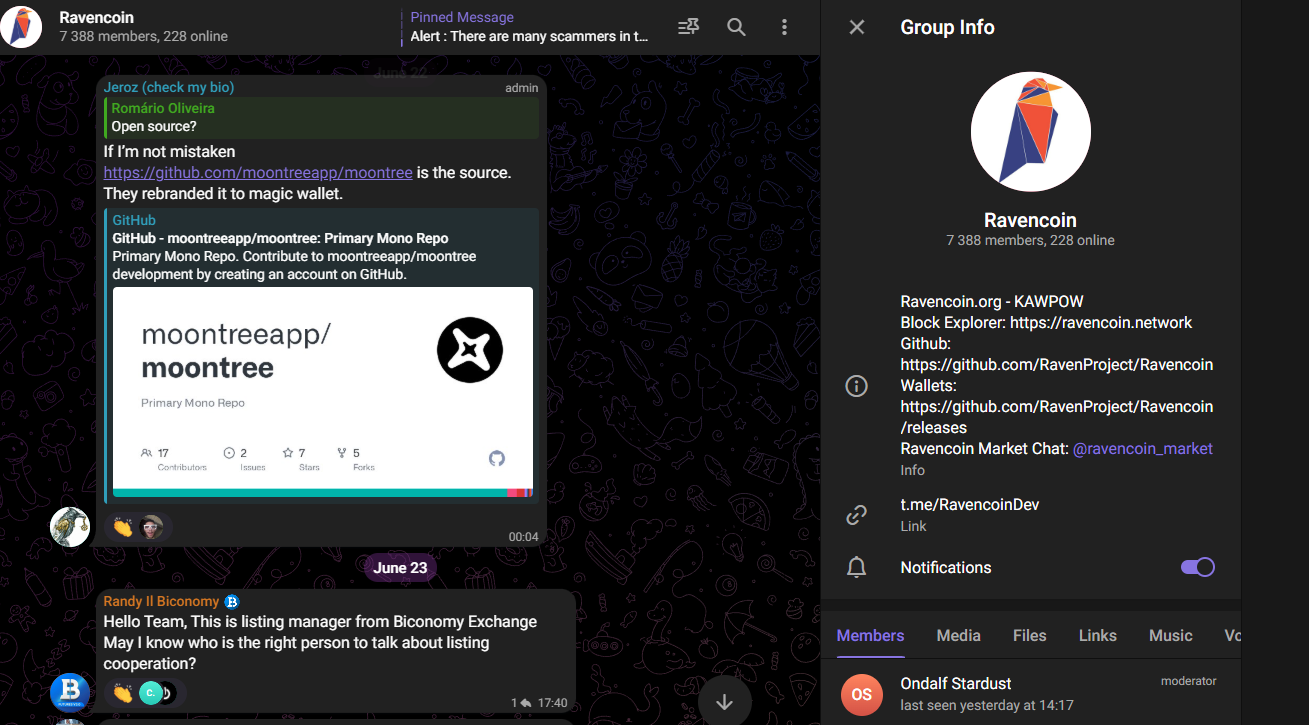This screenshot has width=1309, height=725.
Task: Select the June 23 date badge
Action: 400,568
